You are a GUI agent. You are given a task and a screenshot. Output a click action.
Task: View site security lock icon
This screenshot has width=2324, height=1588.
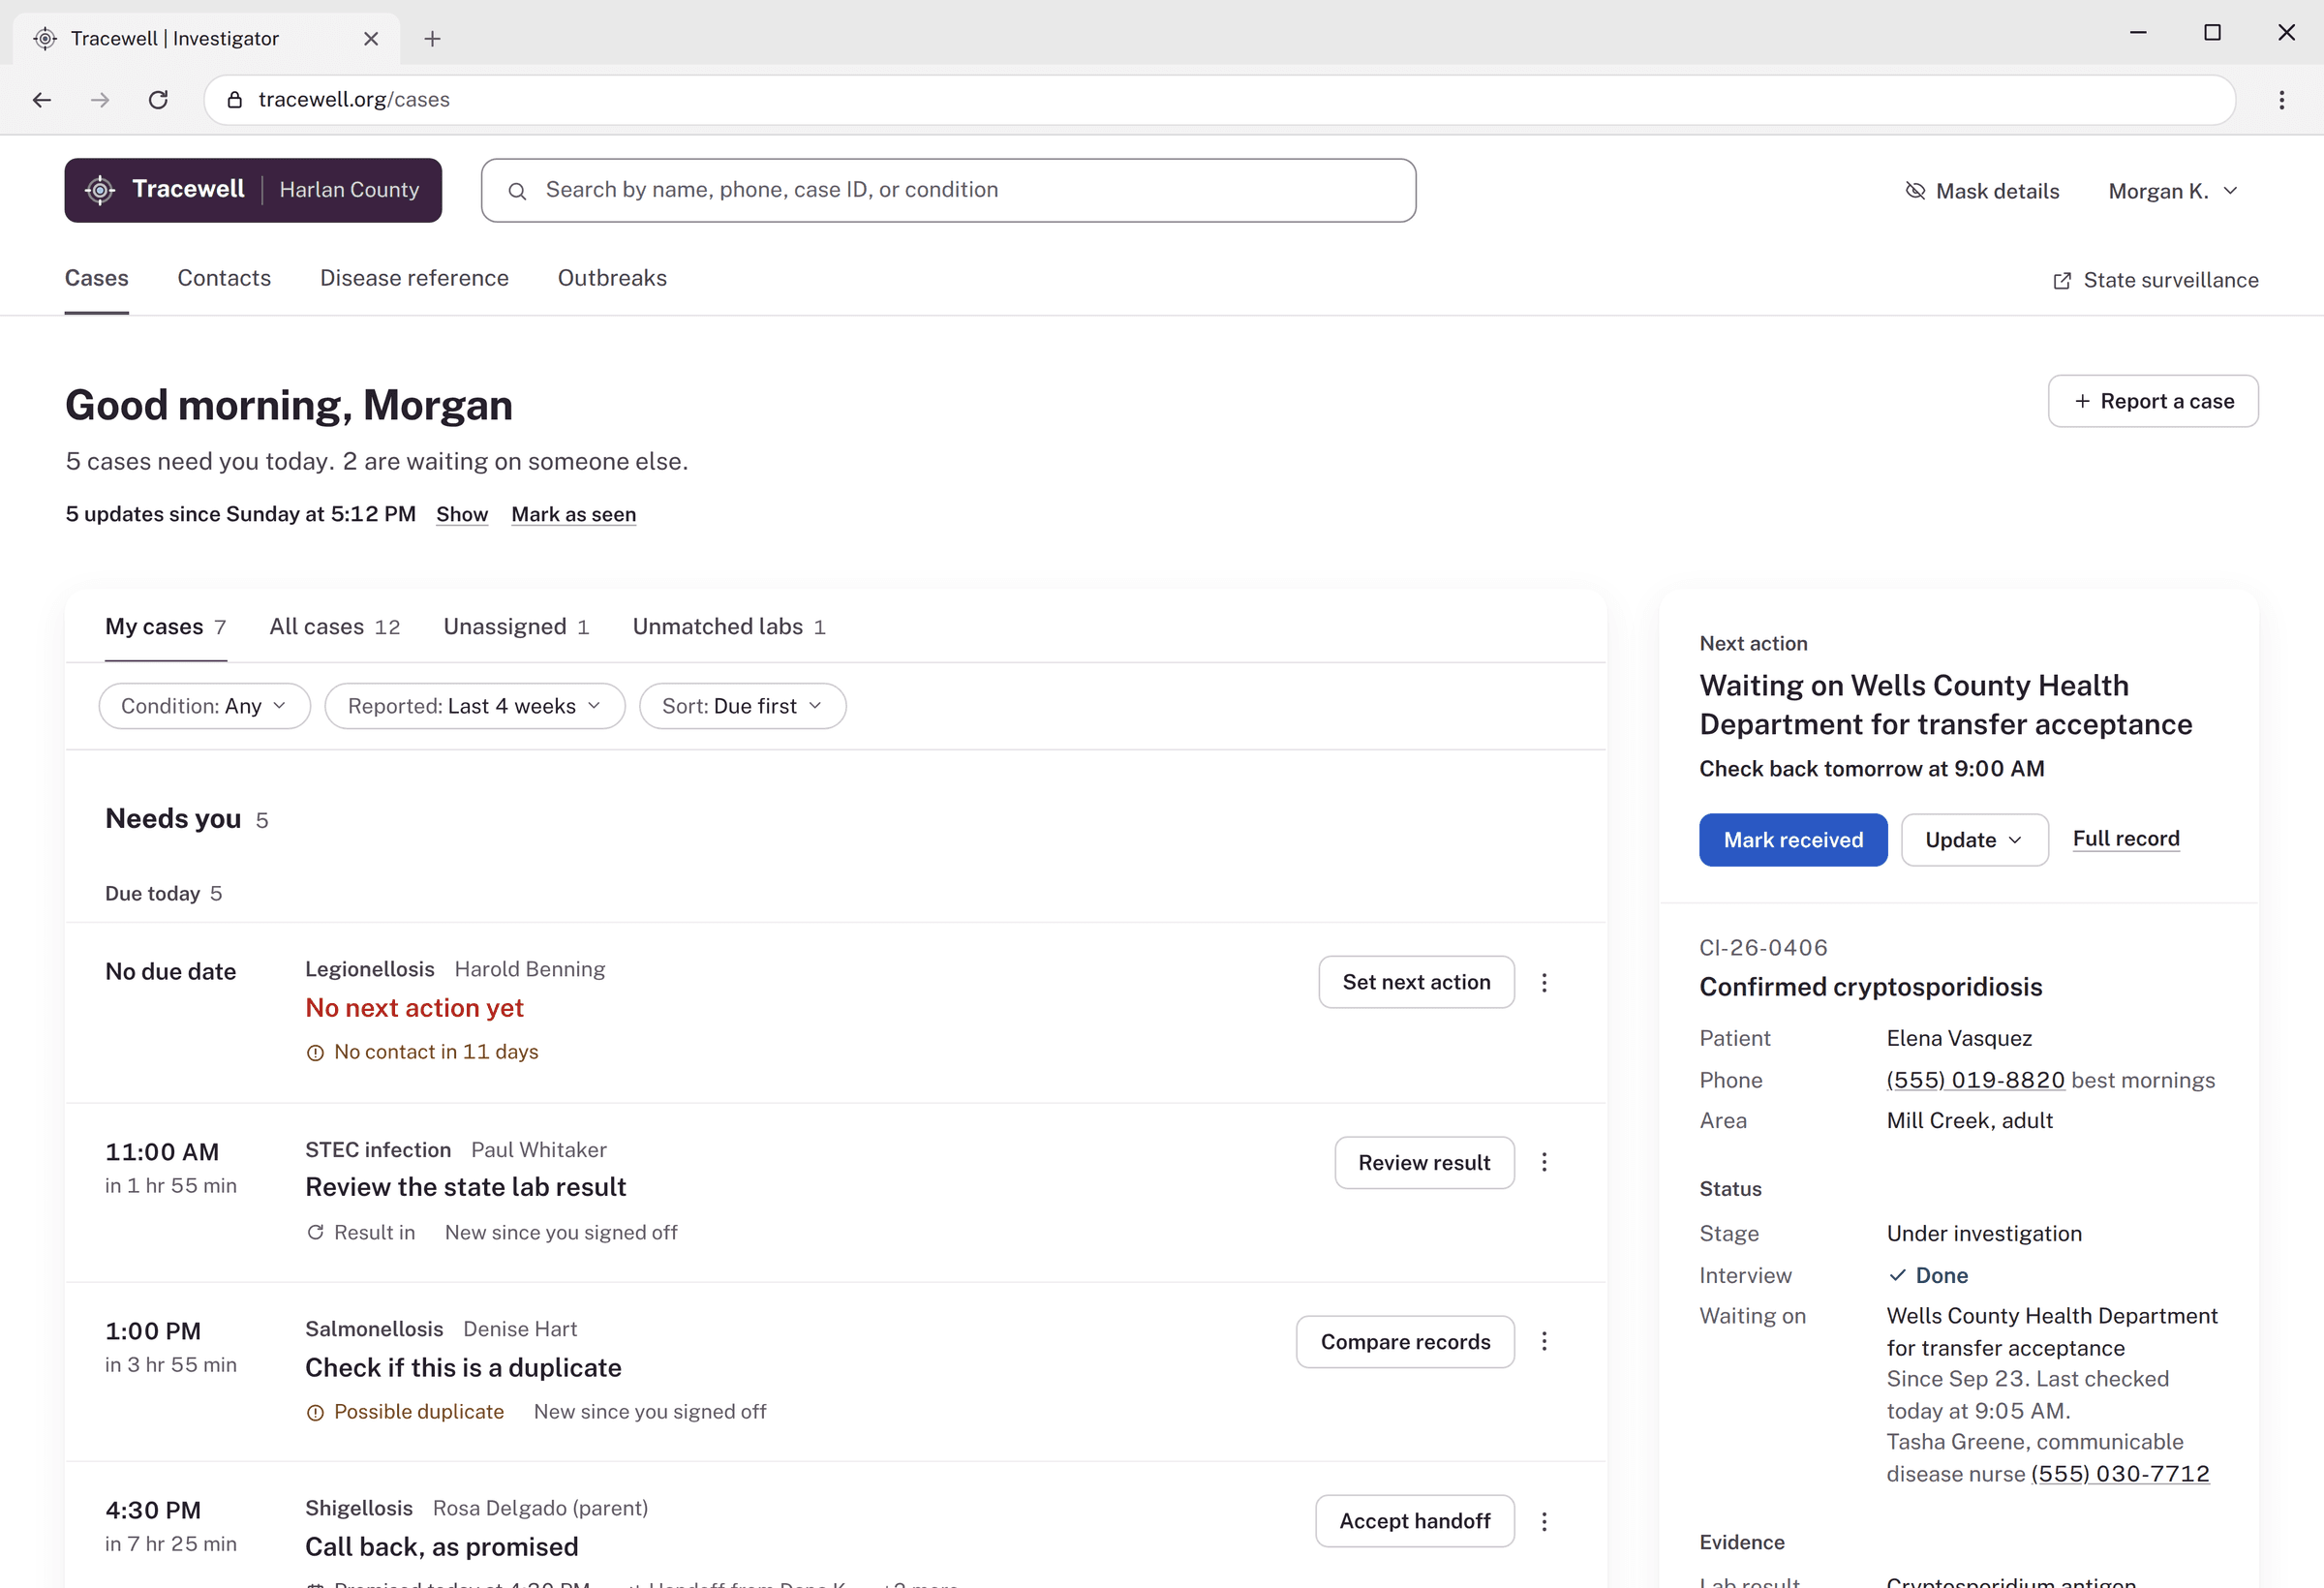click(235, 100)
